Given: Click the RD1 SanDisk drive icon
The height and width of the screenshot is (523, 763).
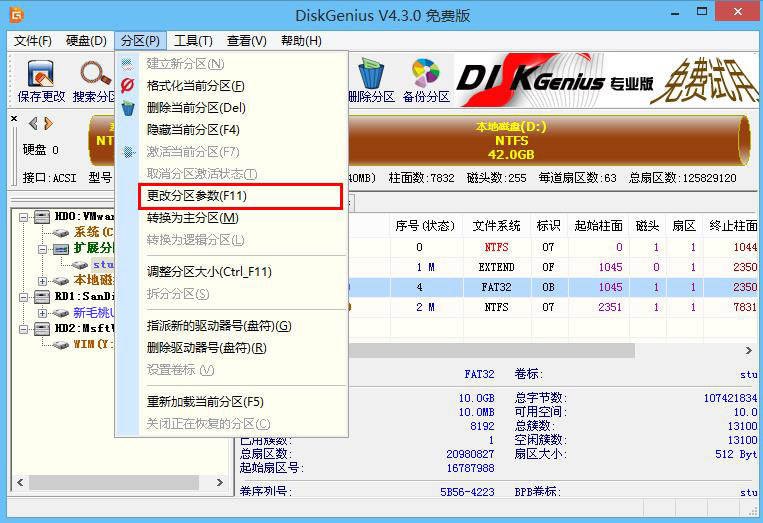Looking at the screenshot, I should pos(42,296).
